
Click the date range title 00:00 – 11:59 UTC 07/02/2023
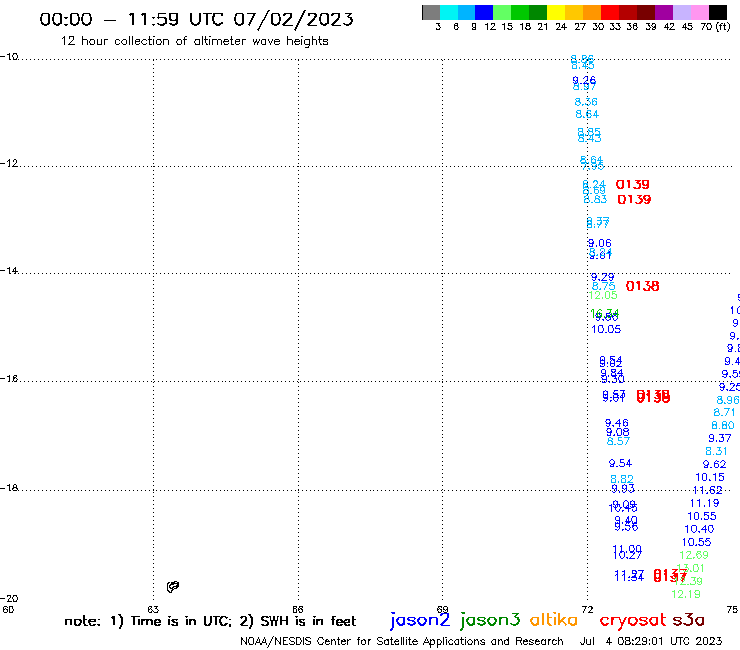pos(196,19)
